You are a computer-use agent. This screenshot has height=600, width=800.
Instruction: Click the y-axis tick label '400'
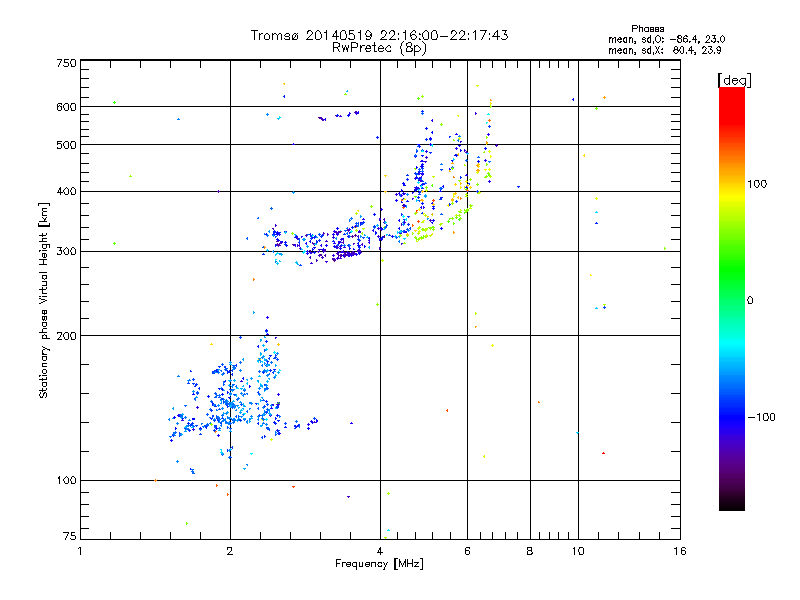click(66, 192)
